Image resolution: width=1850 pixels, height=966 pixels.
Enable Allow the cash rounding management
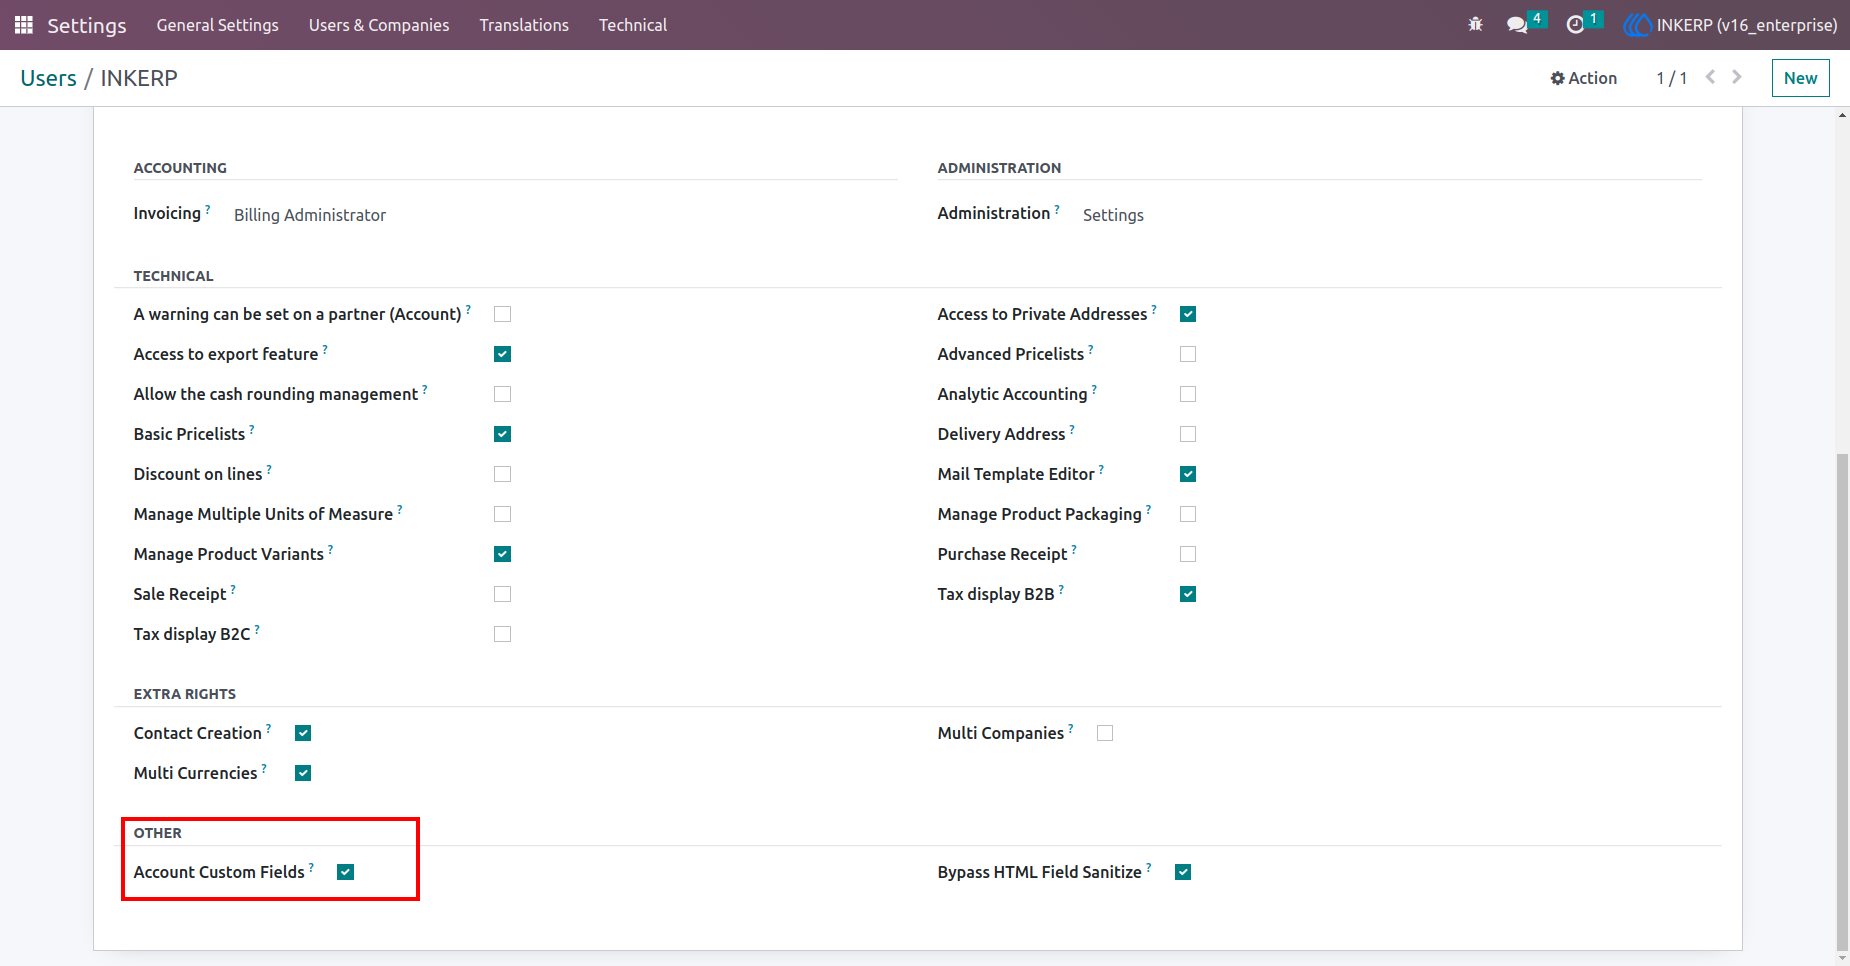pyautogui.click(x=503, y=394)
